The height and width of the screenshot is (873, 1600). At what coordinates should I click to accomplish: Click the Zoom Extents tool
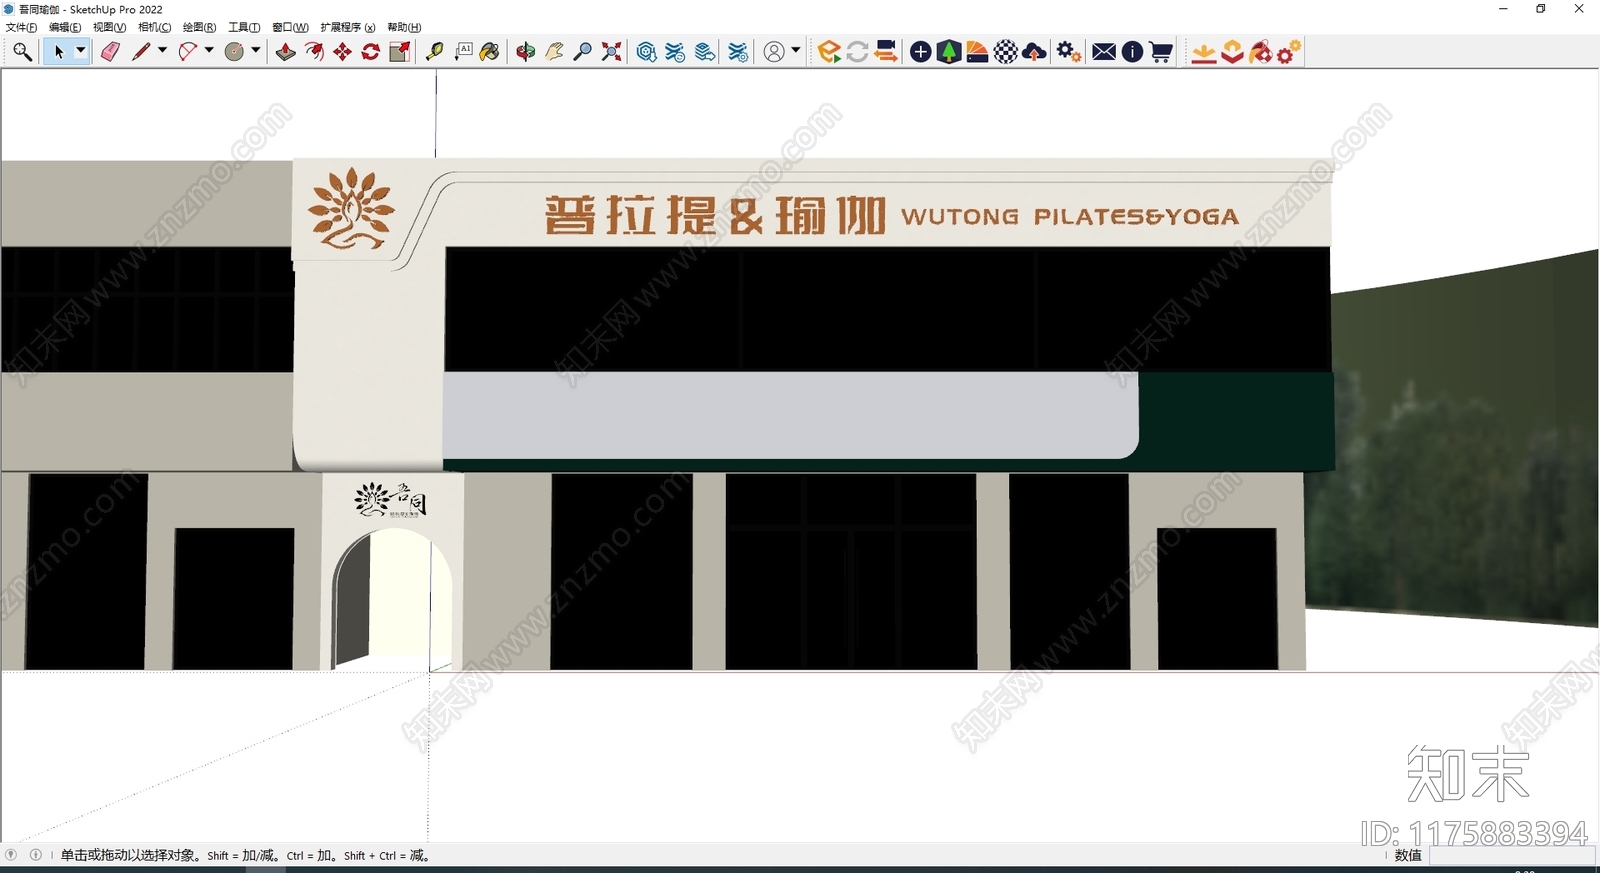[x=611, y=52]
